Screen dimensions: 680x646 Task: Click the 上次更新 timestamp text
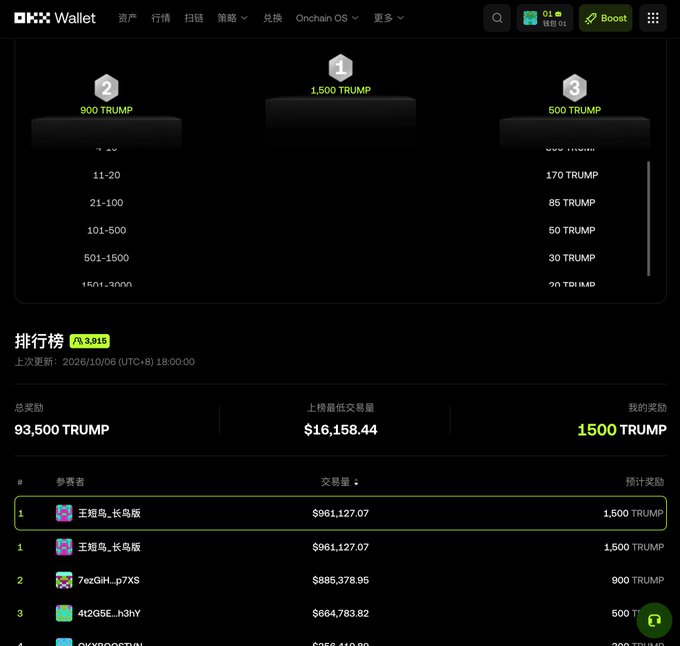[x=105, y=362]
